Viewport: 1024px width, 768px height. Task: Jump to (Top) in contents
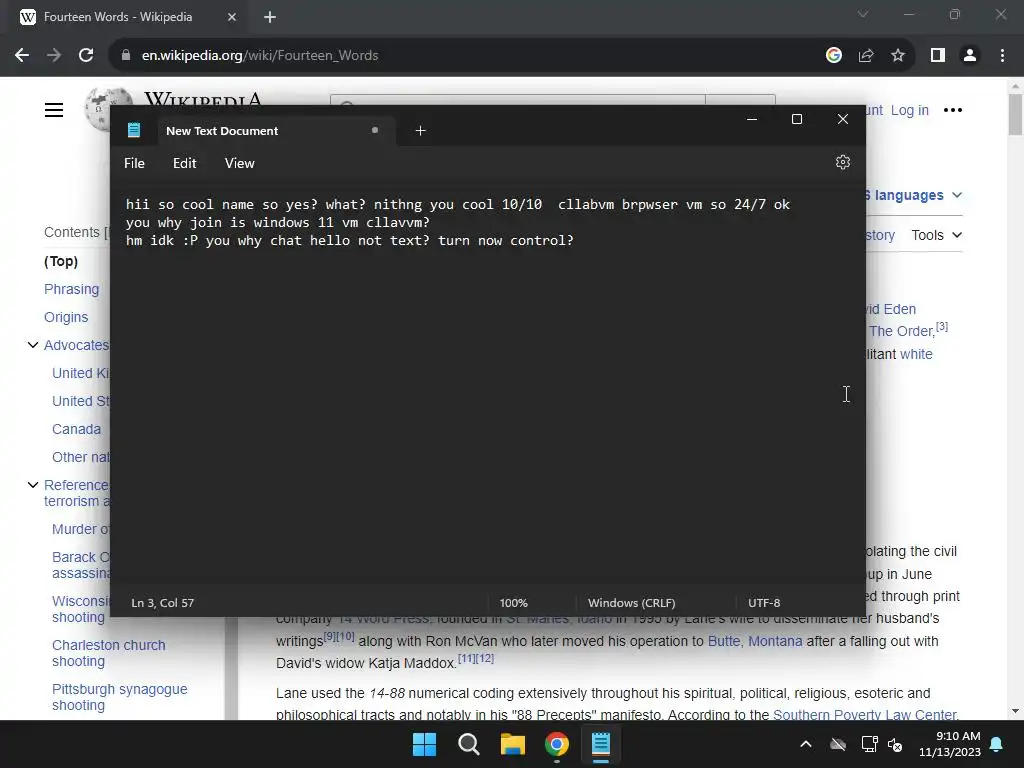click(61, 261)
